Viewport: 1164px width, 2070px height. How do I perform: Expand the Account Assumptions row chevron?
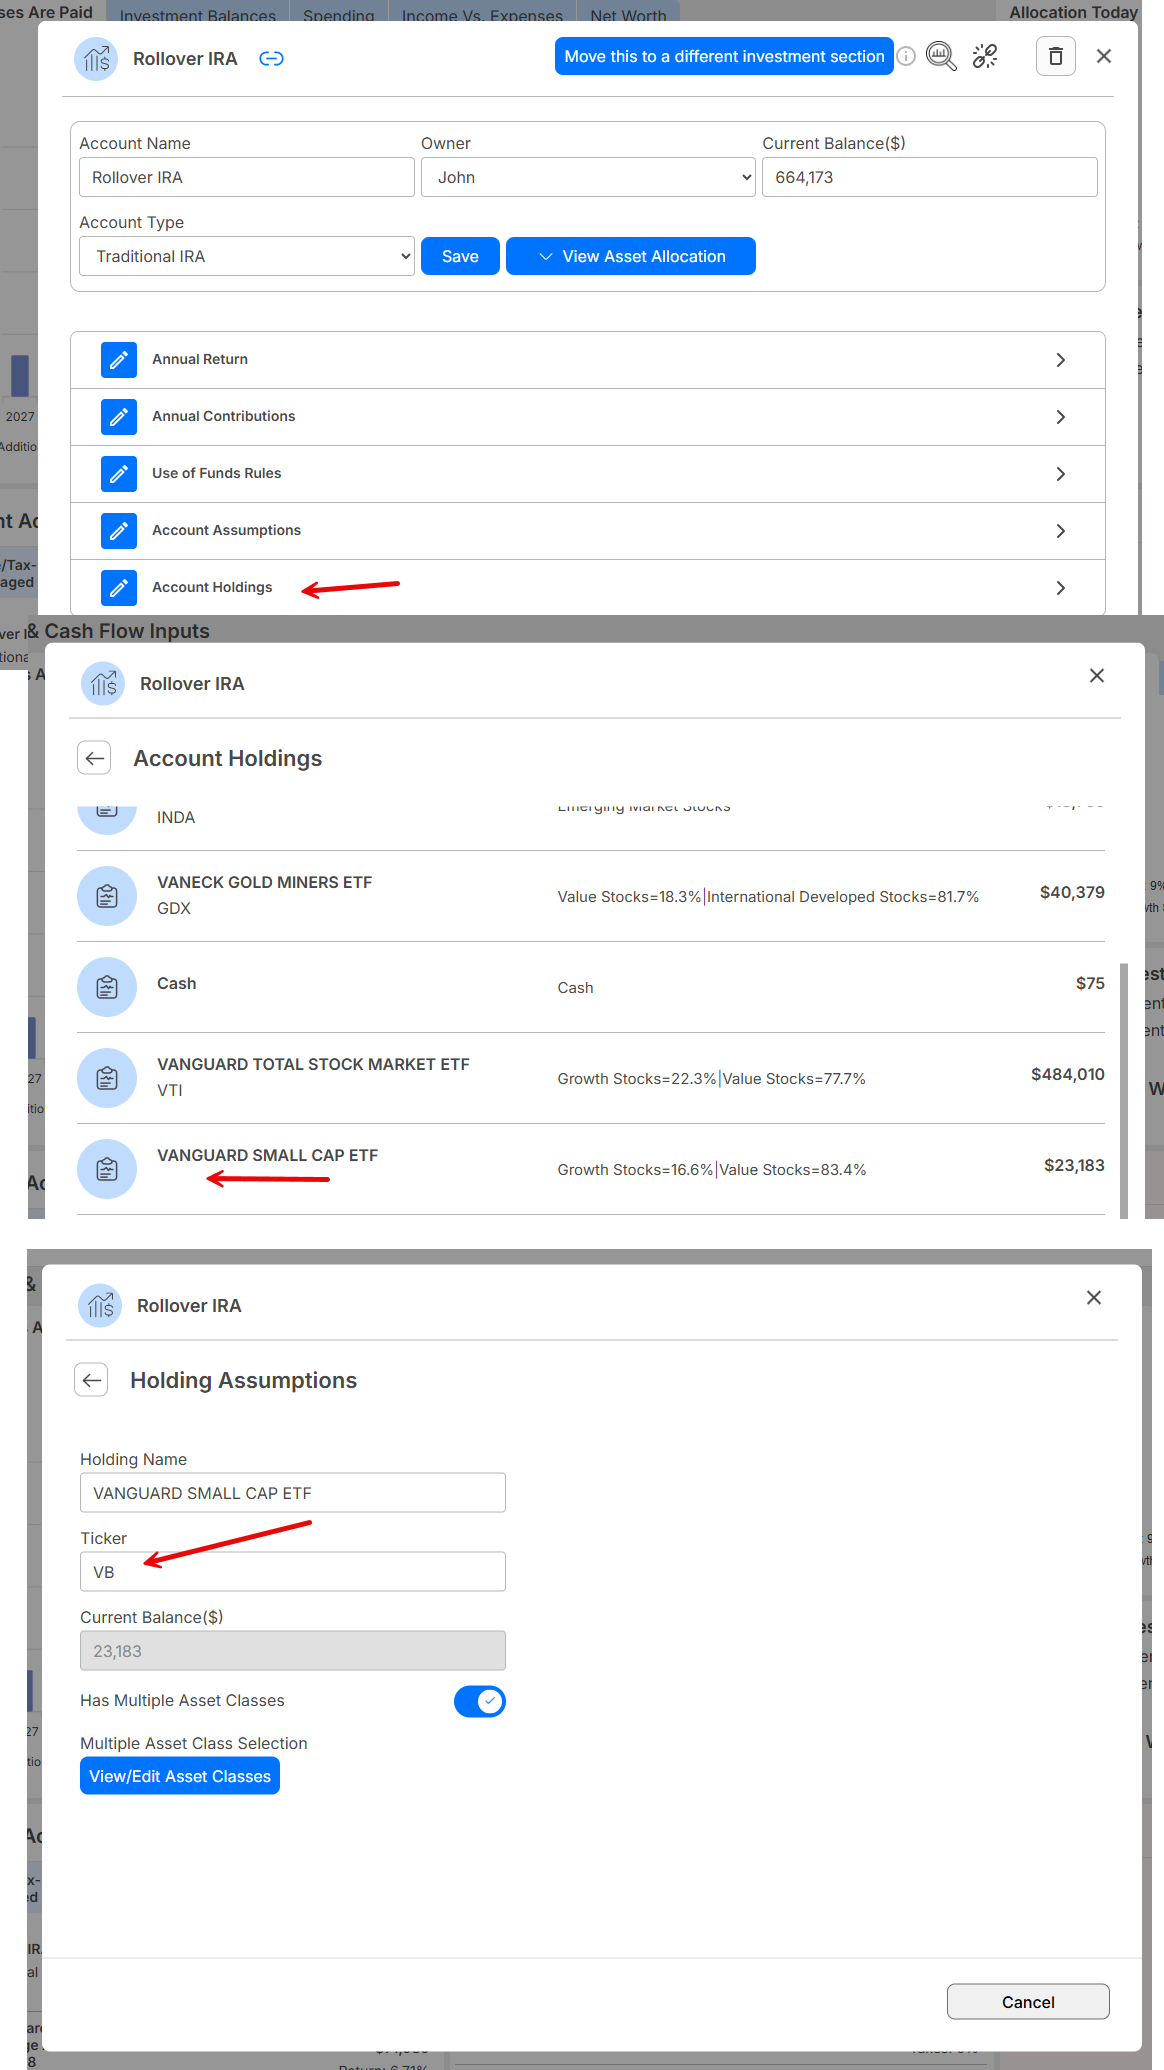(1061, 531)
